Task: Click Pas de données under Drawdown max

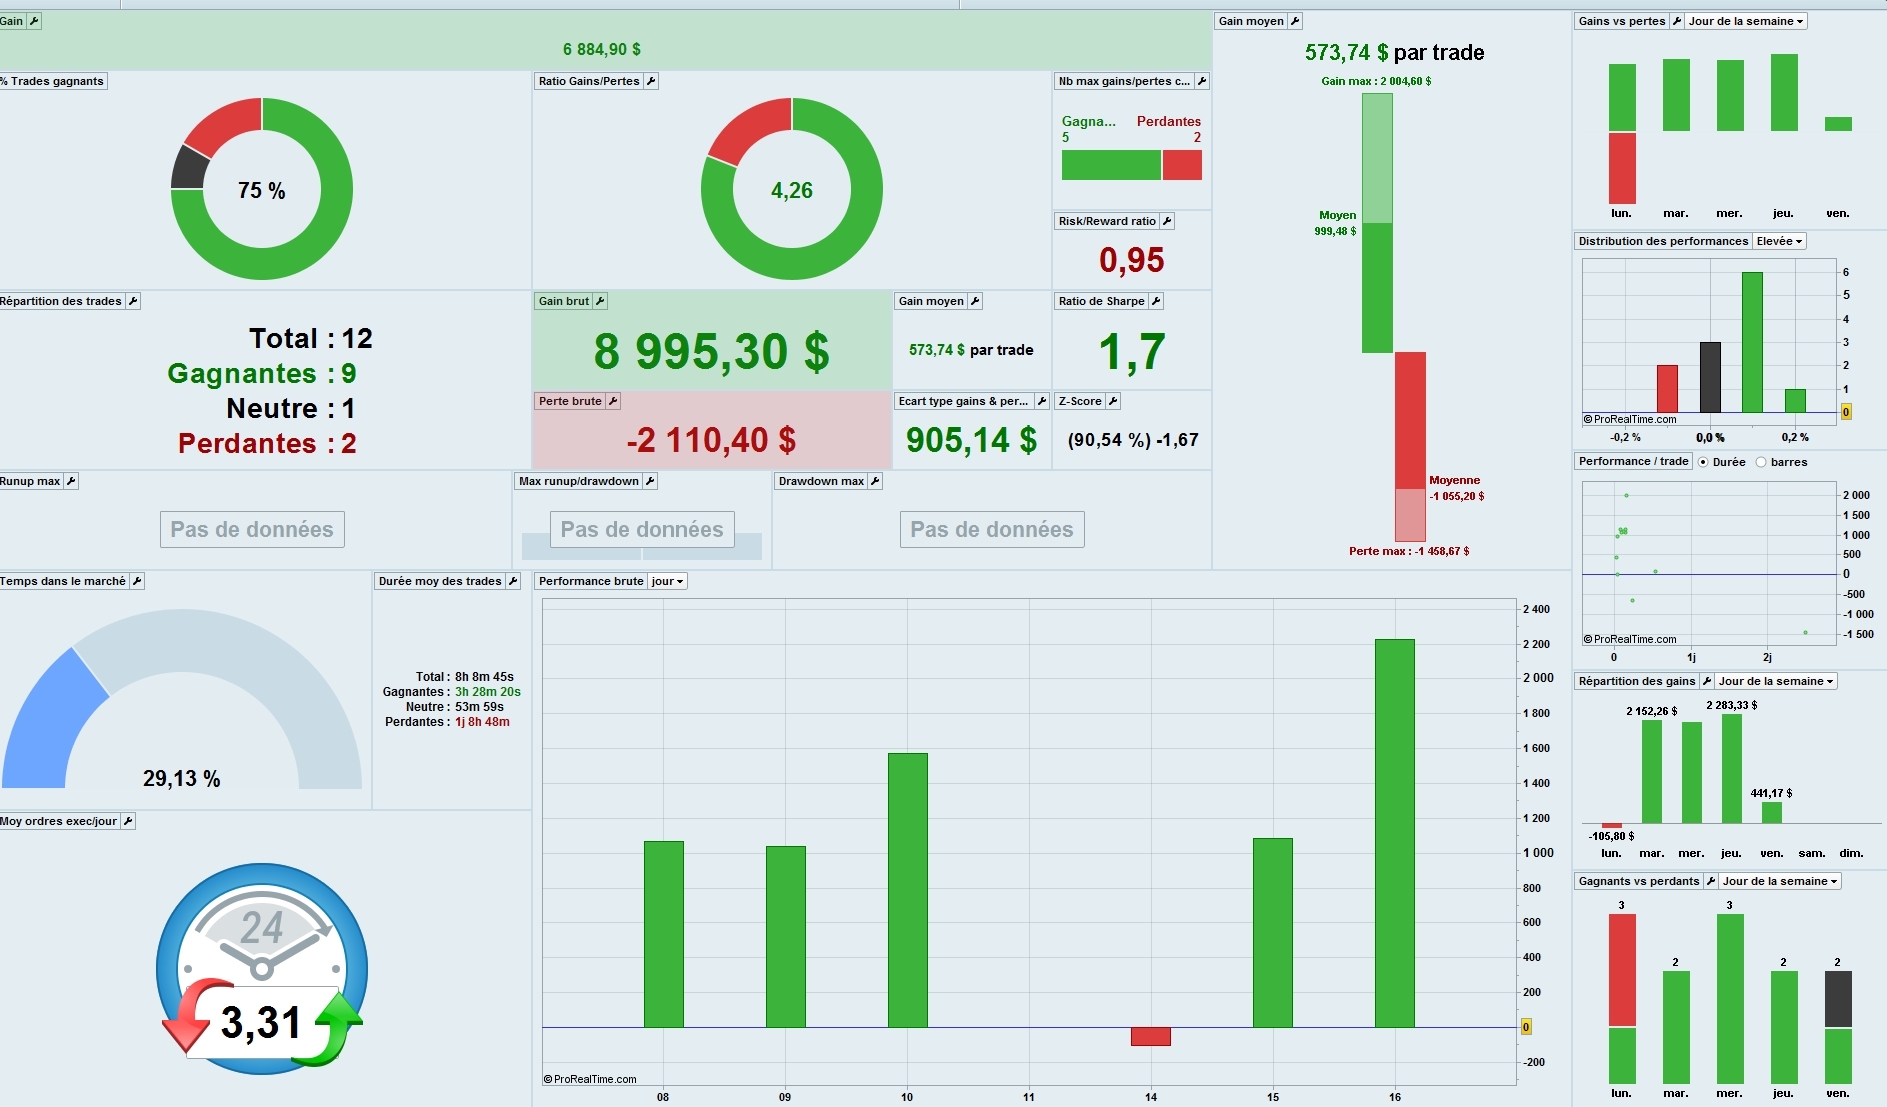Action: [x=992, y=529]
